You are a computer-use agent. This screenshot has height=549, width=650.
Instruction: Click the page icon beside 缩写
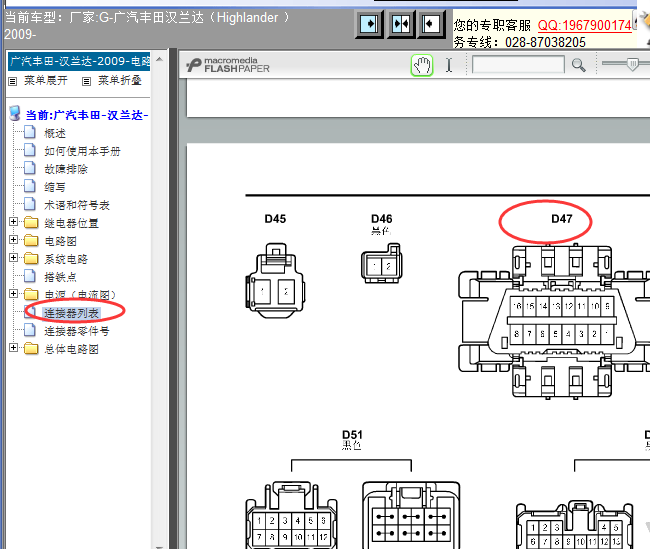(x=29, y=186)
